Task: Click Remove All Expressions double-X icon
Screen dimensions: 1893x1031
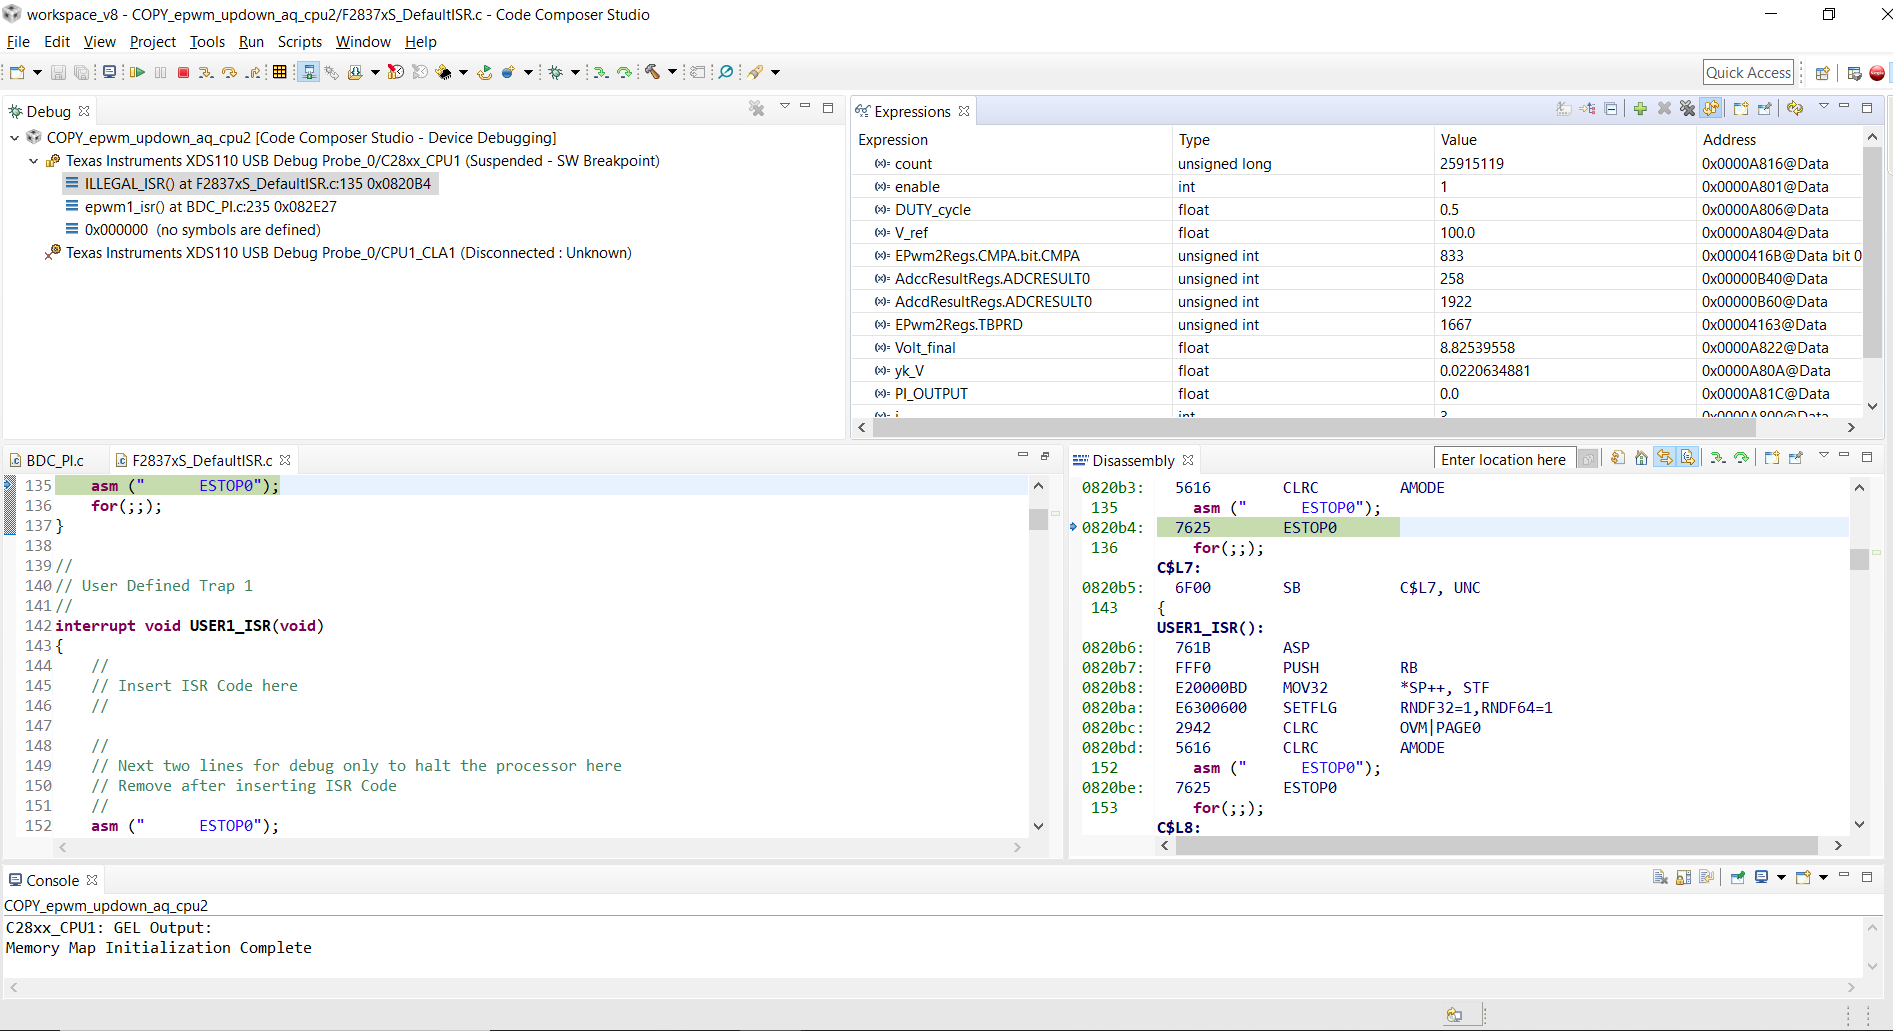Action: (1687, 108)
